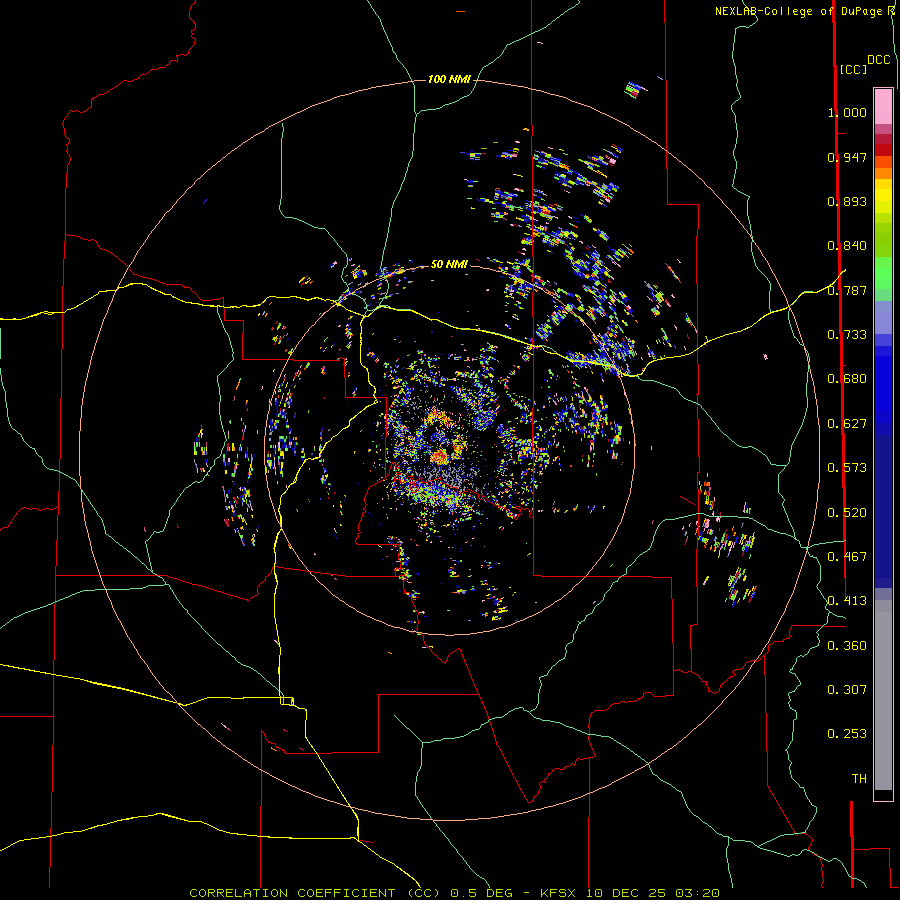Click the 0.573 scale value
The height and width of the screenshot is (900, 900).
(847, 468)
